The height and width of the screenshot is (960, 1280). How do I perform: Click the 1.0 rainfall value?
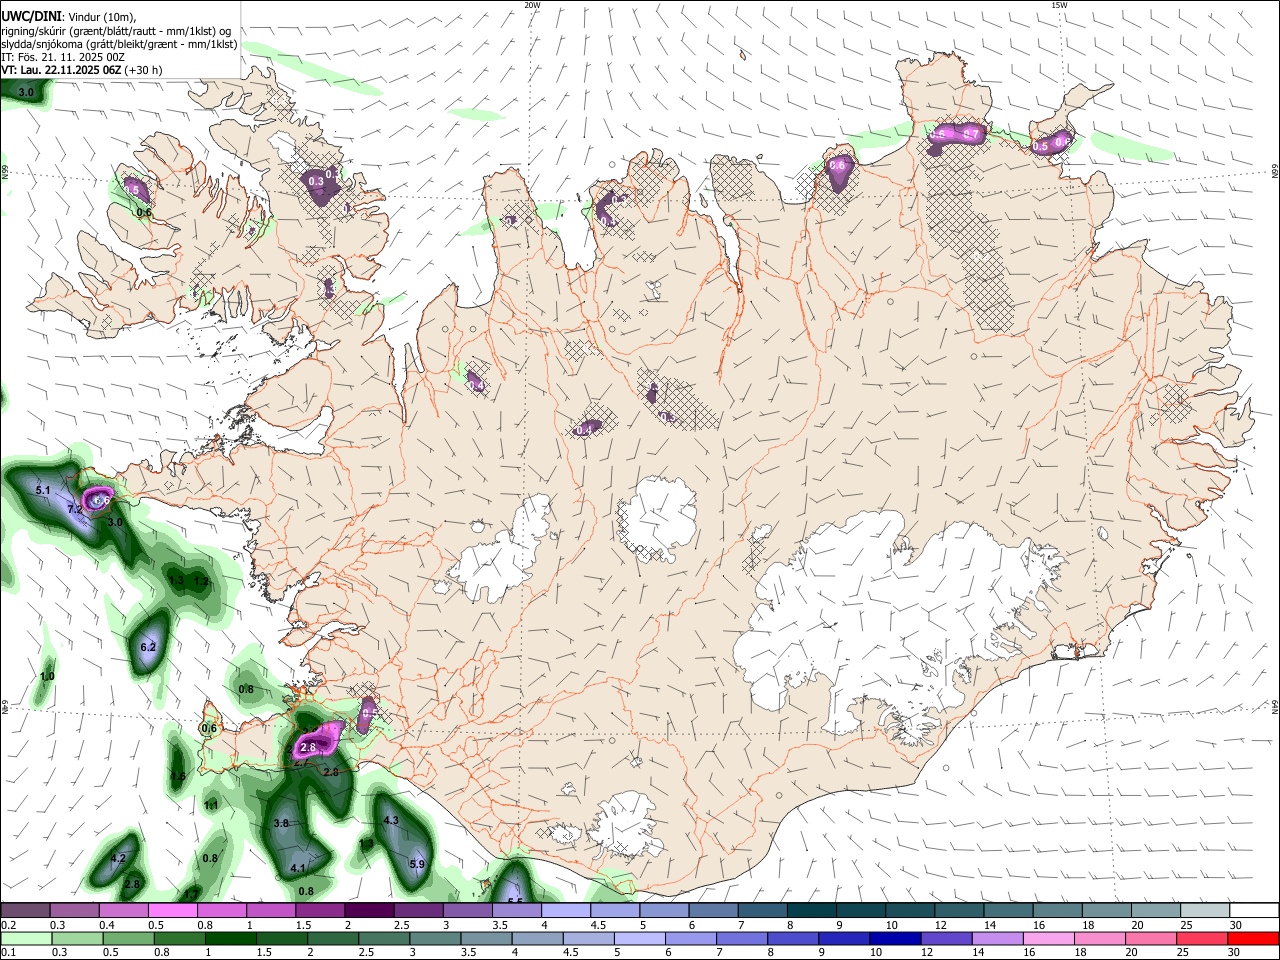tap(47, 676)
